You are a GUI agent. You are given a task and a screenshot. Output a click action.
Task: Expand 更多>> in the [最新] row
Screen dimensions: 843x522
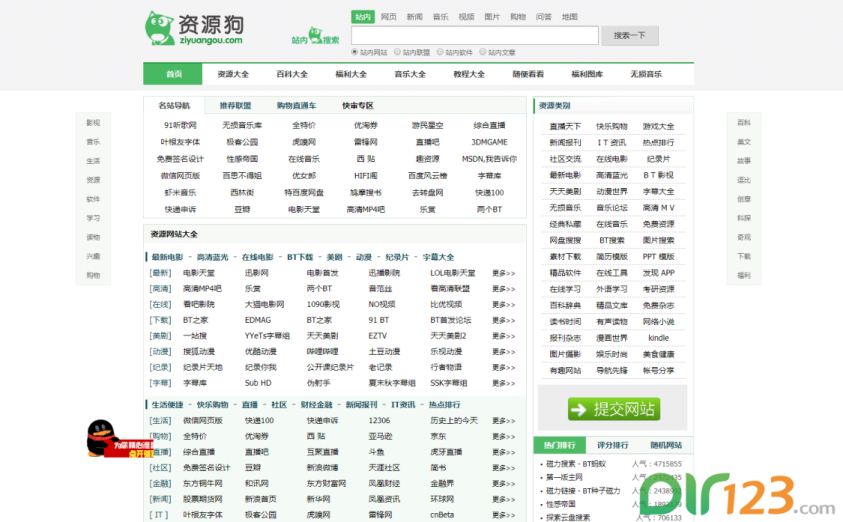[503, 273]
